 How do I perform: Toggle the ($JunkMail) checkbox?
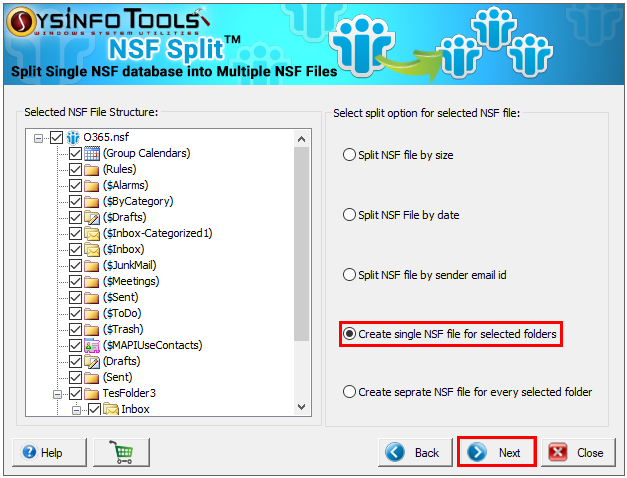[76, 266]
